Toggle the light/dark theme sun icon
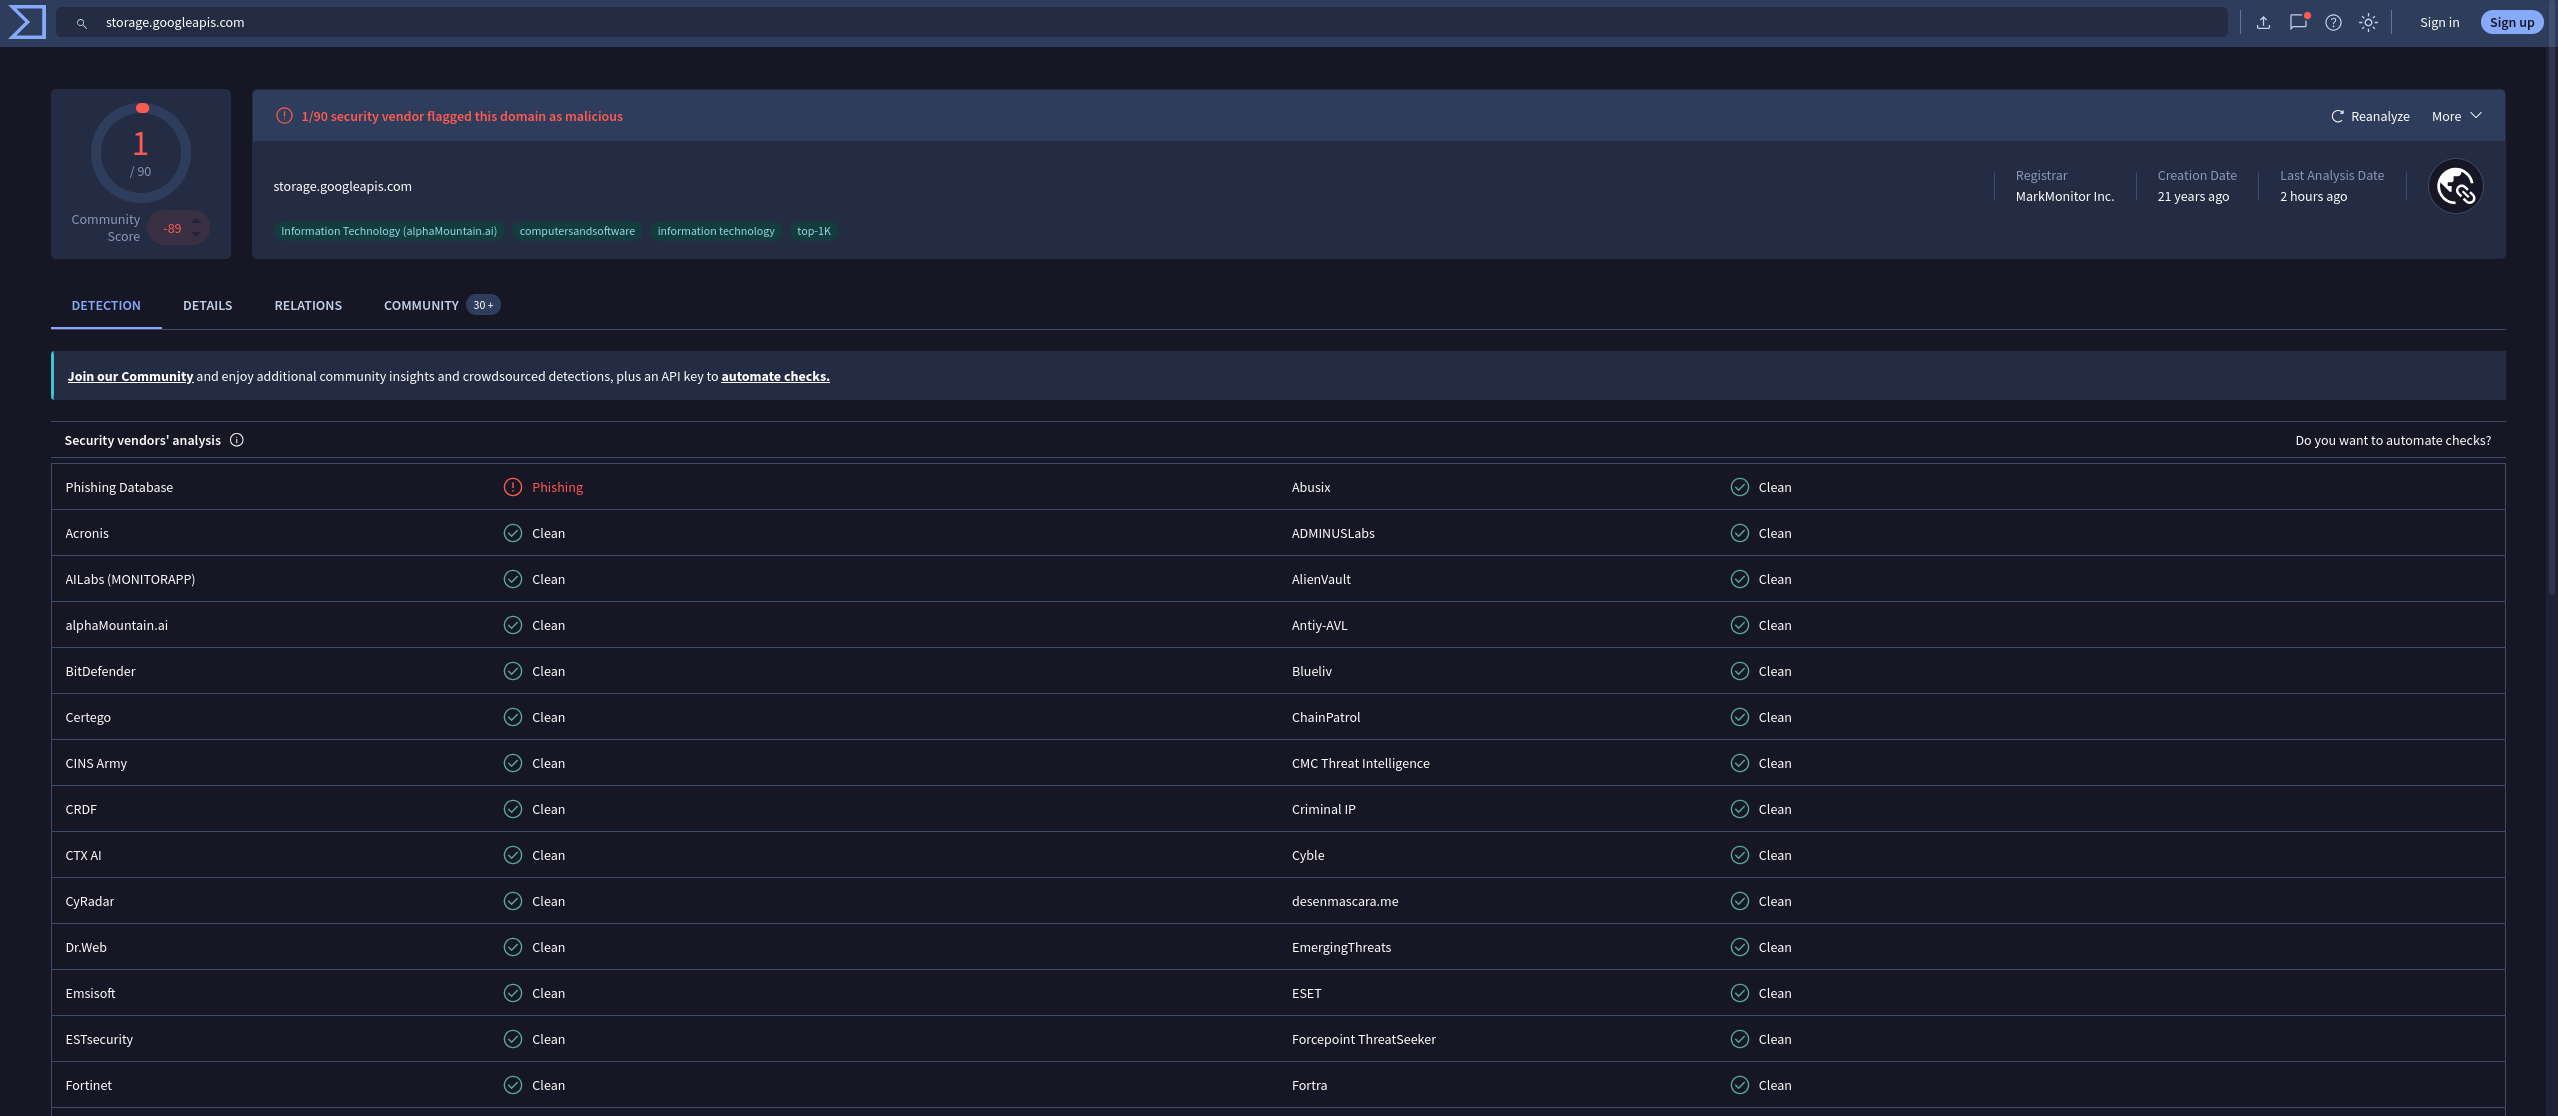The image size is (2558, 1116). (2368, 22)
